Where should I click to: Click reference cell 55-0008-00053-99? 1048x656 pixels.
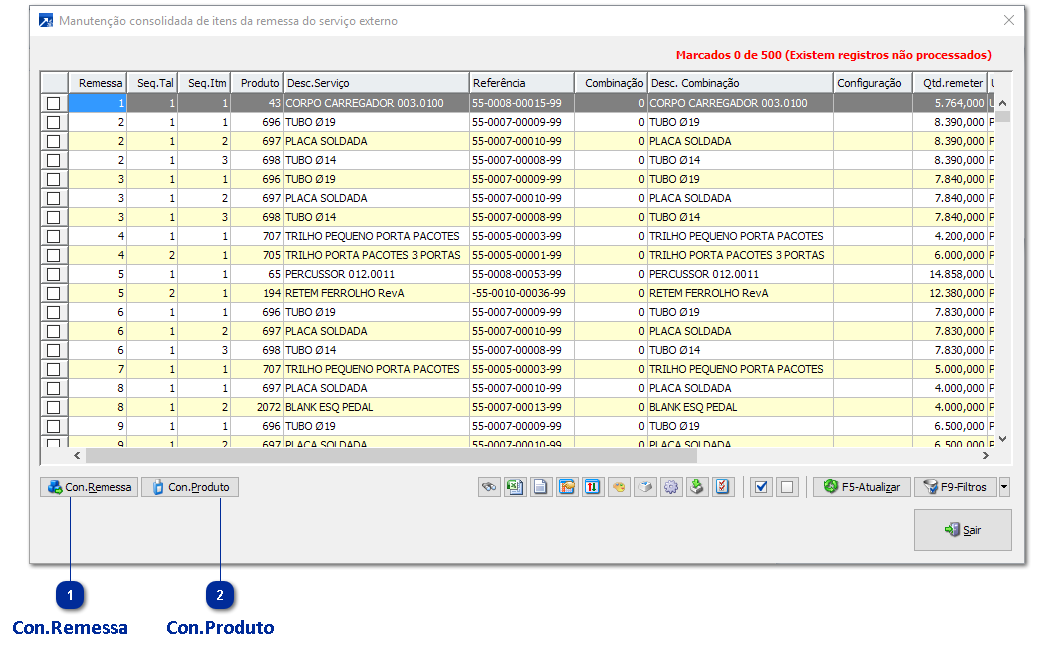522,274
